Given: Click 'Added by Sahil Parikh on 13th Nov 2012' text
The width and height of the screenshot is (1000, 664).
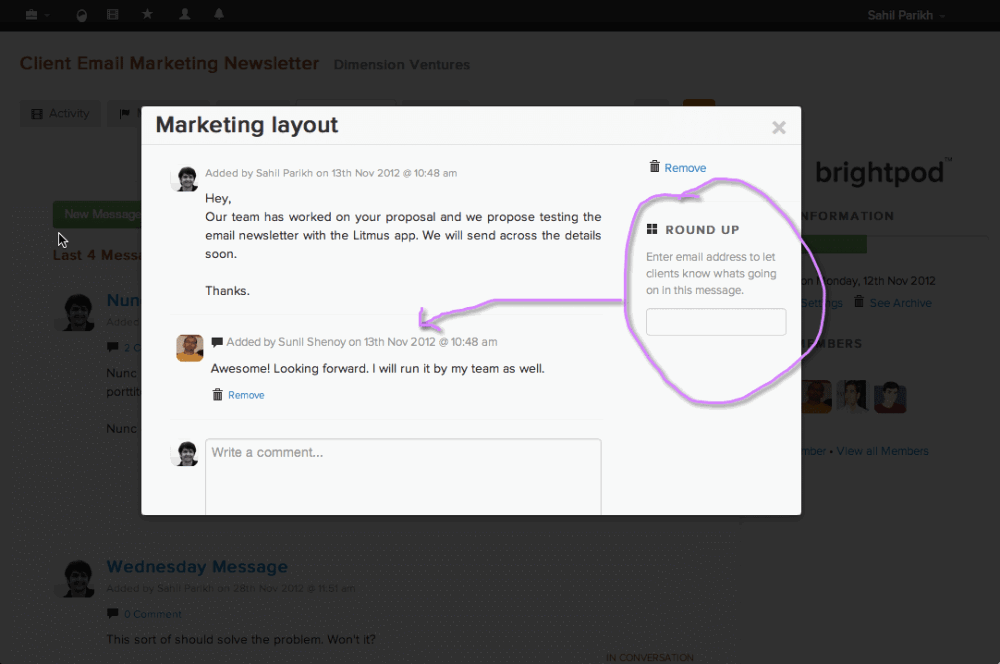Looking at the screenshot, I should point(331,173).
